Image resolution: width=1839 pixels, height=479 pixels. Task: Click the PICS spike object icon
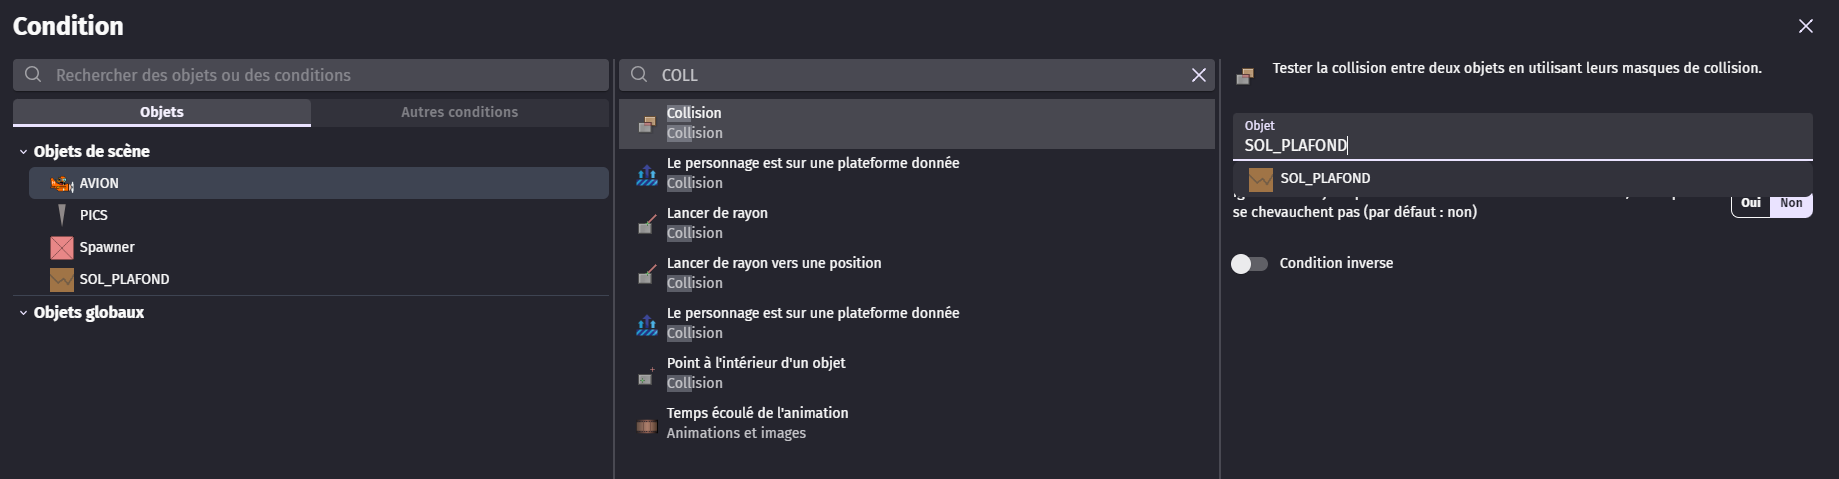pyautogui.click(x=62, y=215)
